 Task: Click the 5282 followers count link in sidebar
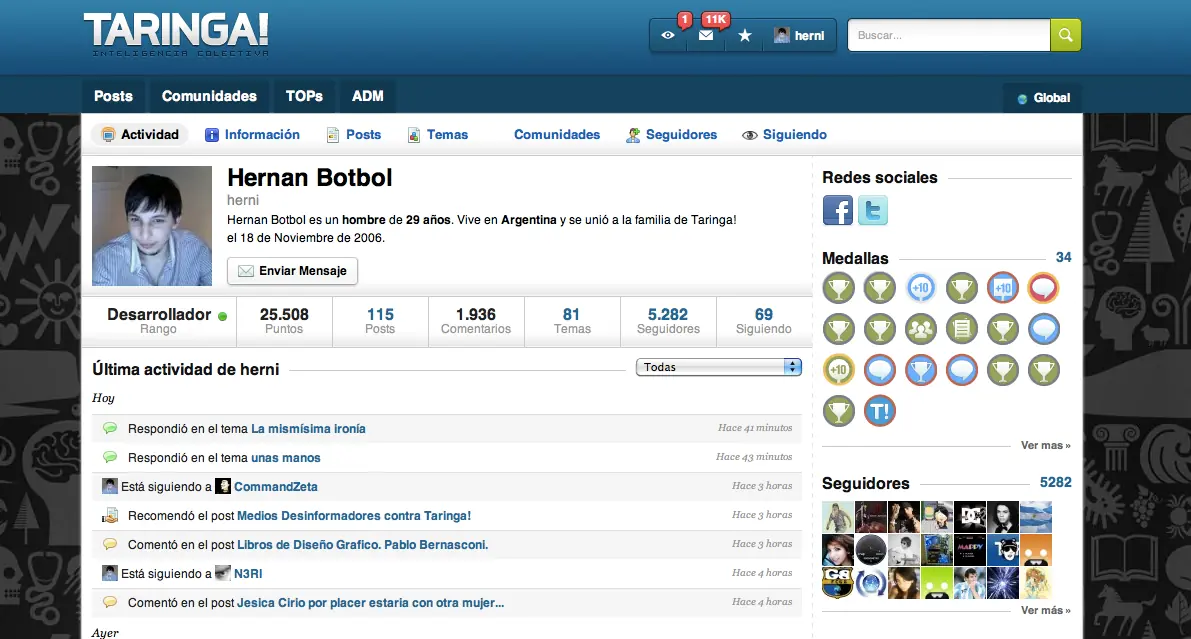[1055, 482]
